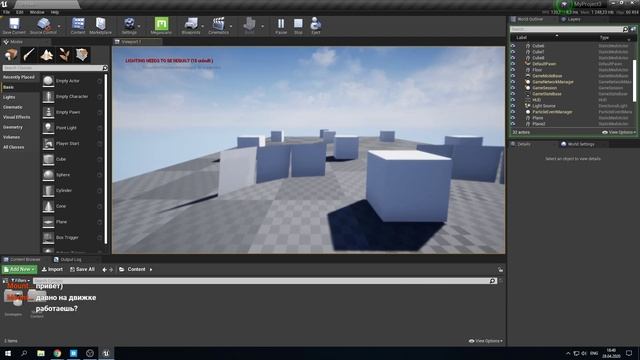
Task: Open the Settings toolbar icon
Action: [129, 26]
